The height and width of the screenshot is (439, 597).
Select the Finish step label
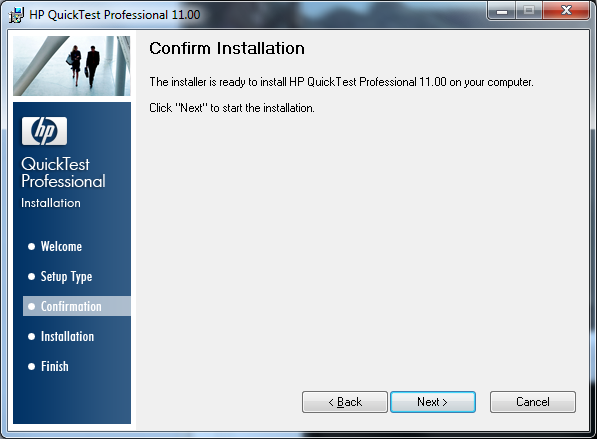pyautogui.click(x=55, y=367)
